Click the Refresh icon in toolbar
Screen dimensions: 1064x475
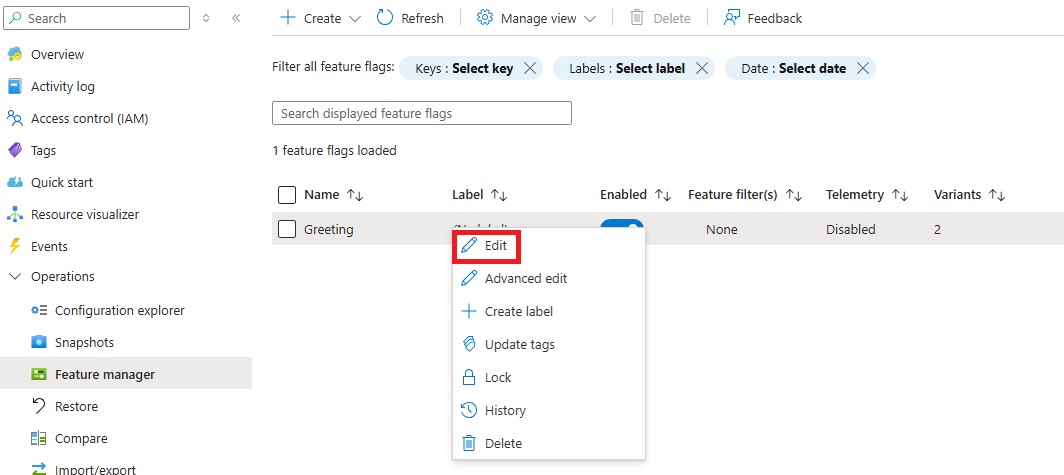click(385, 18)
